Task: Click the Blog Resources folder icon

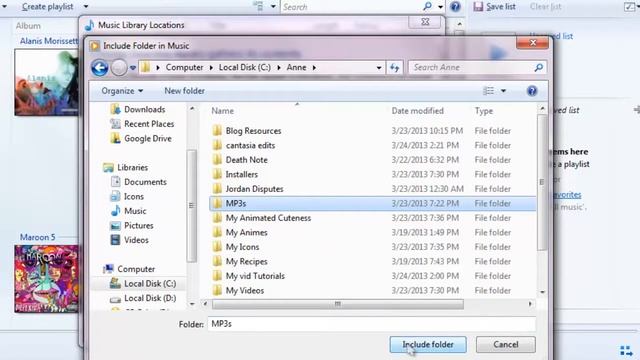Action: coord(217,131)
